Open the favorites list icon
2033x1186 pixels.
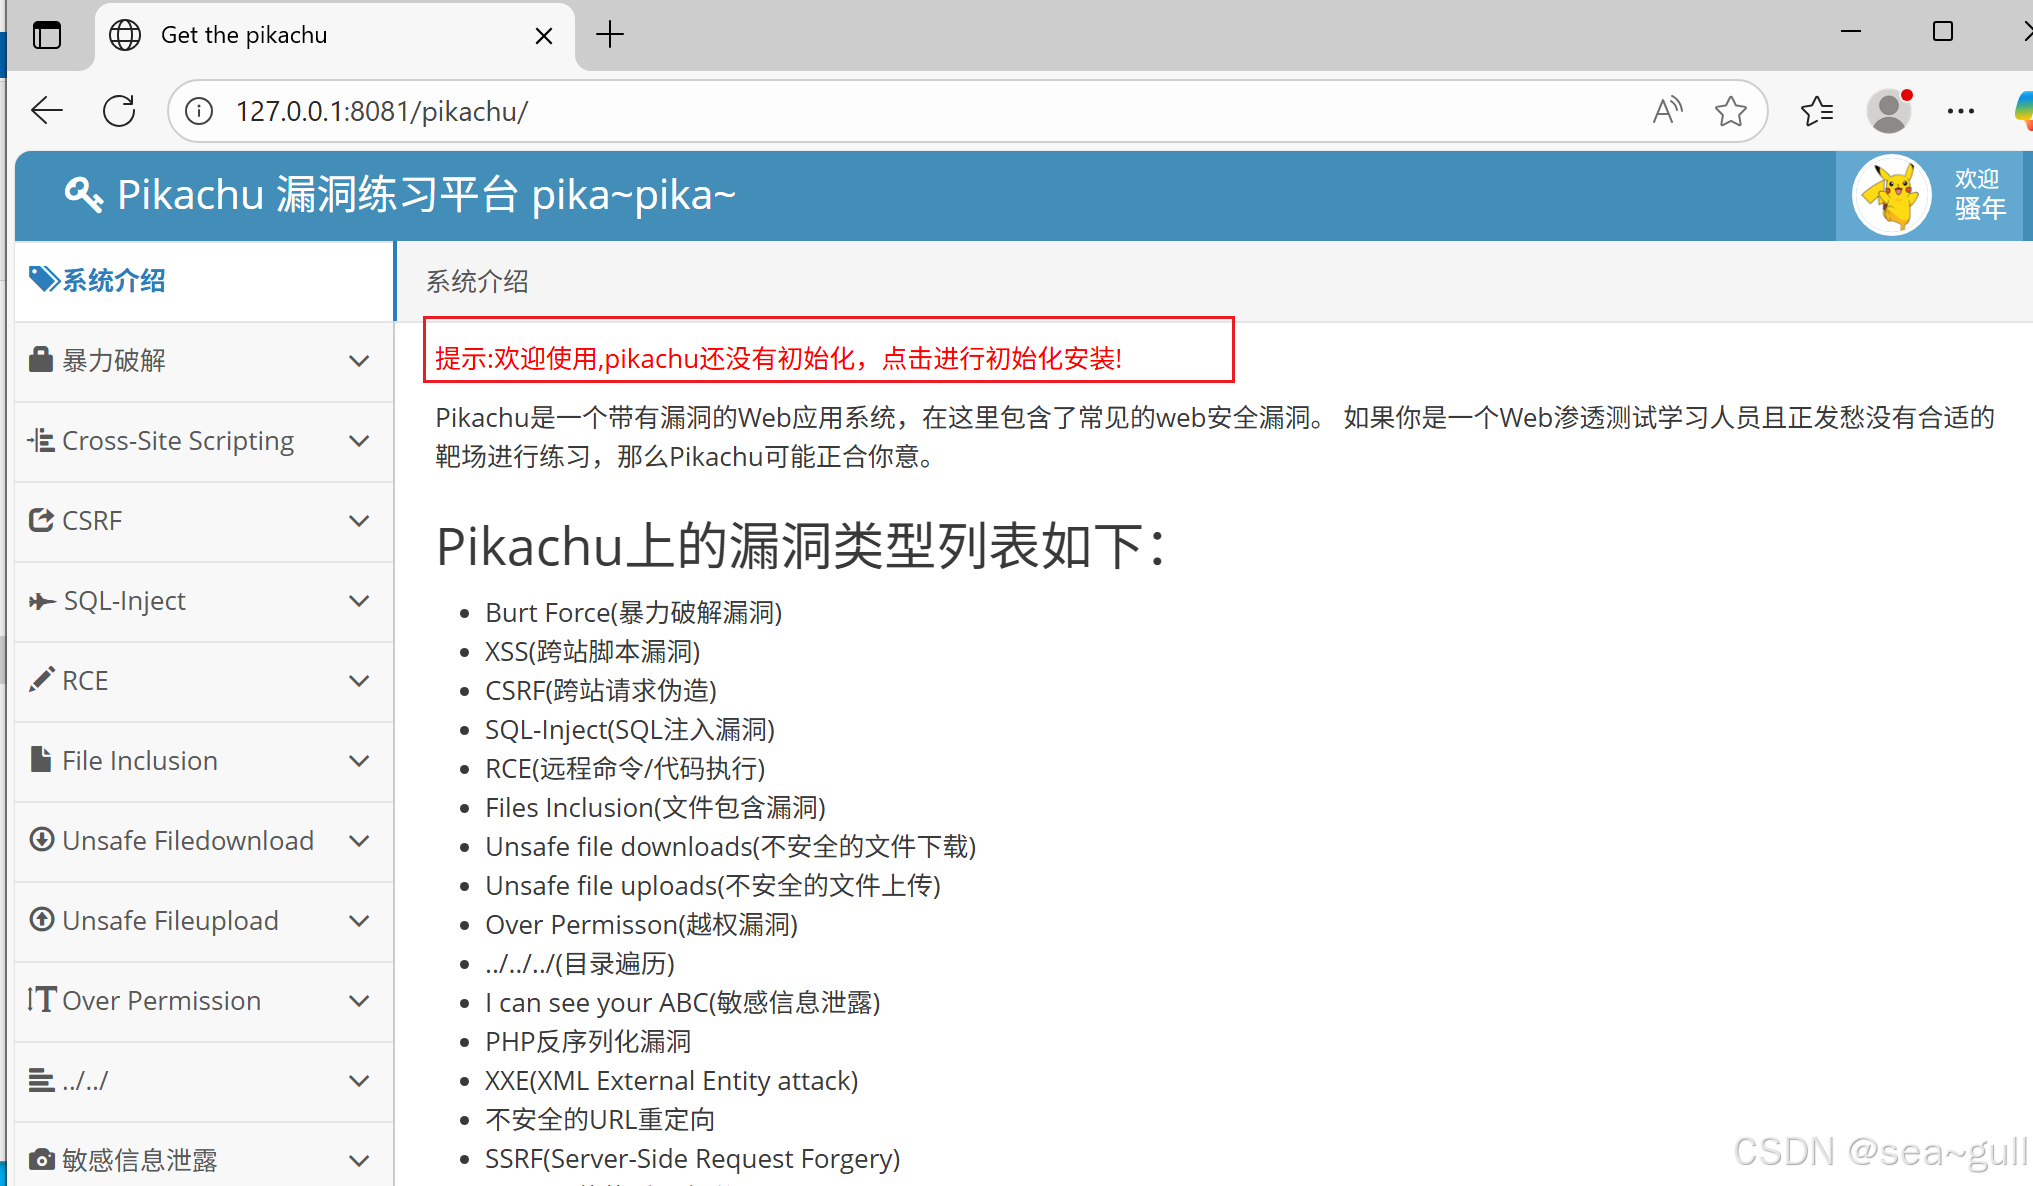(x=1816, y=111)
